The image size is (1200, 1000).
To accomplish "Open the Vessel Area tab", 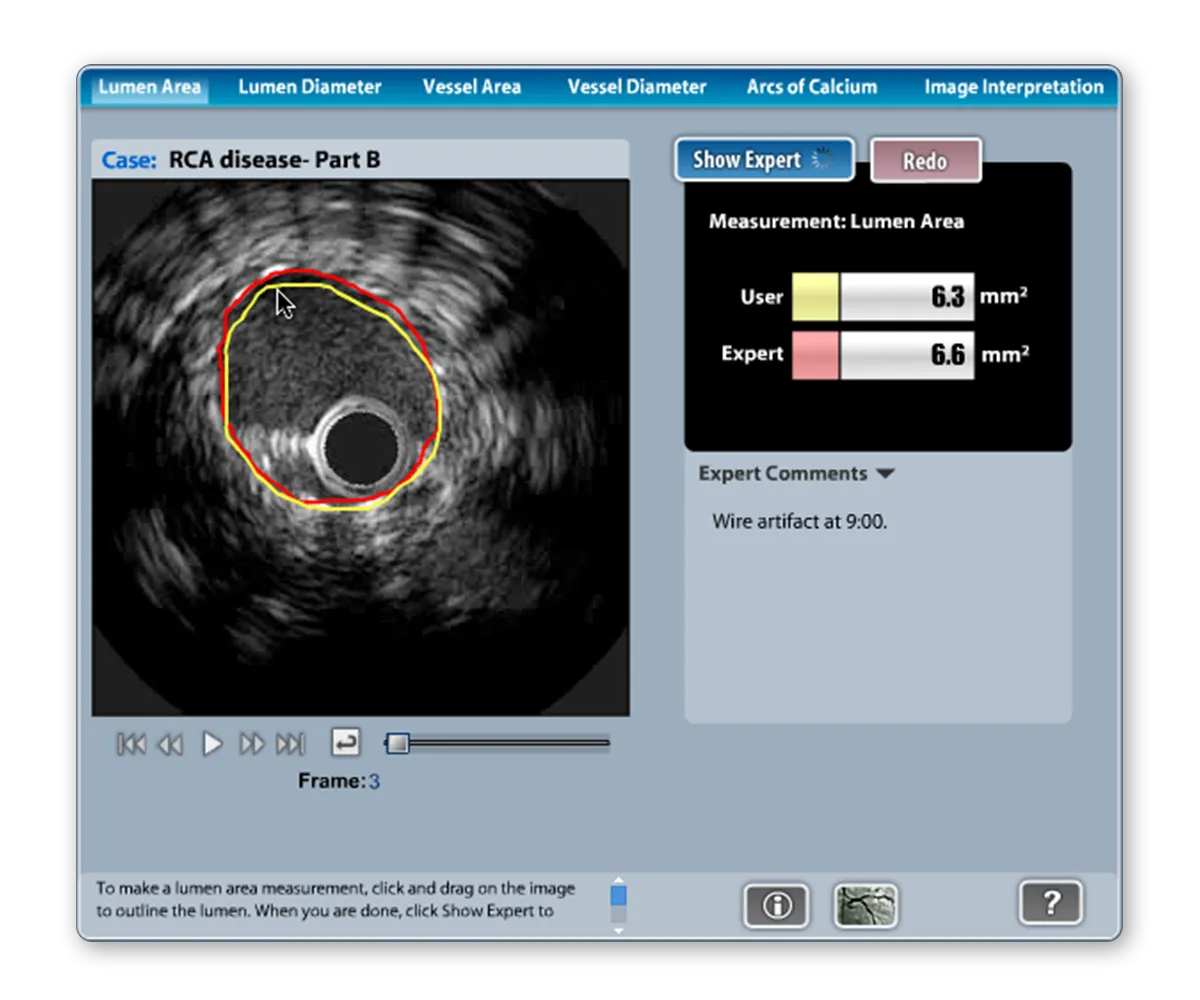I will click(x=471, y=87).
